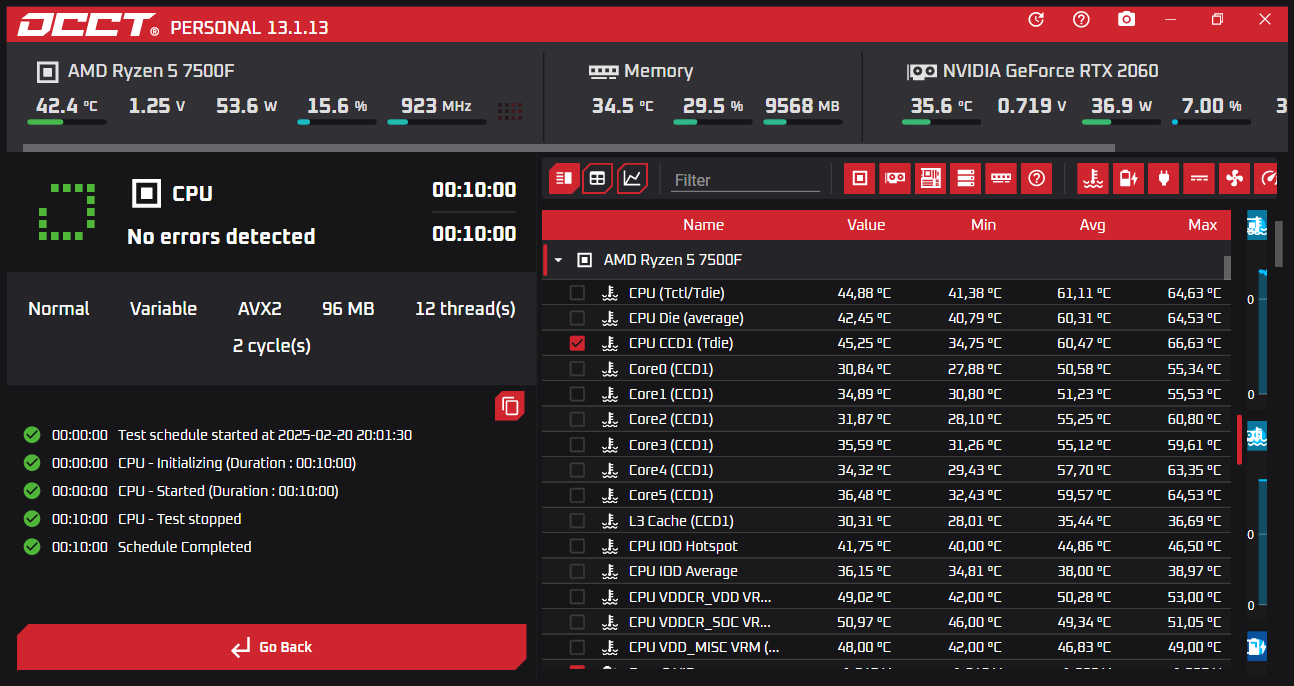Check the CPU VDDCR_SOC VR checkbox
Screen dimensions: 1294x686
pyautogui.click(x=577, y=622)
